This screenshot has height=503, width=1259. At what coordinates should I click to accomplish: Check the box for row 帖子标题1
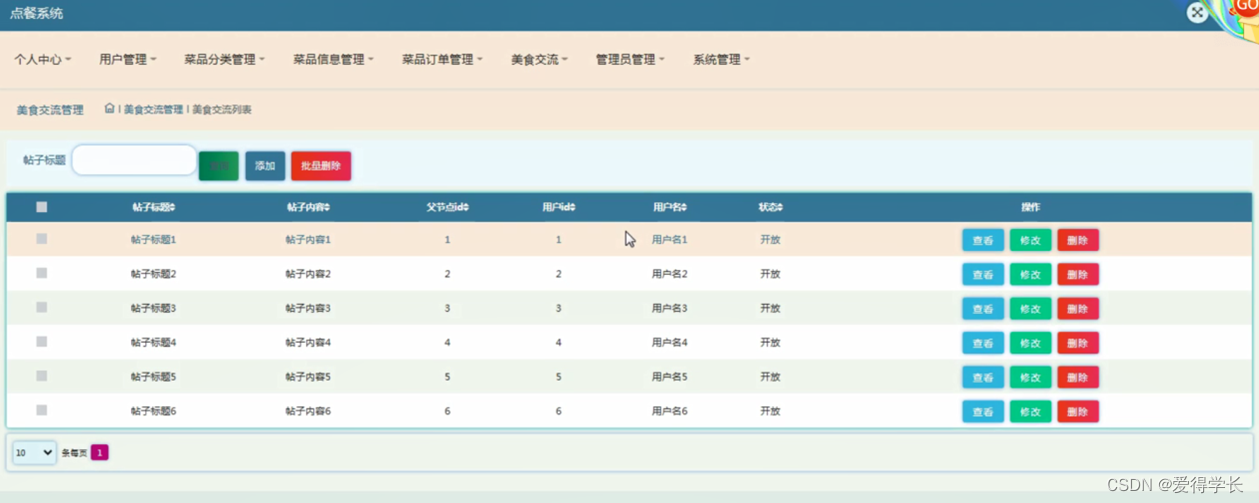click(42, 239)
